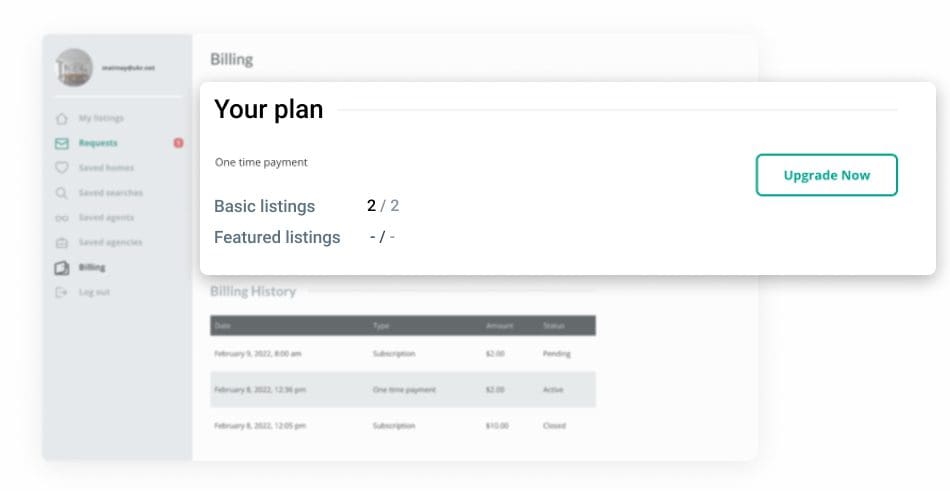950x491 pixels.
Task: Go to the My listings menu label
Action: (101, 118)
